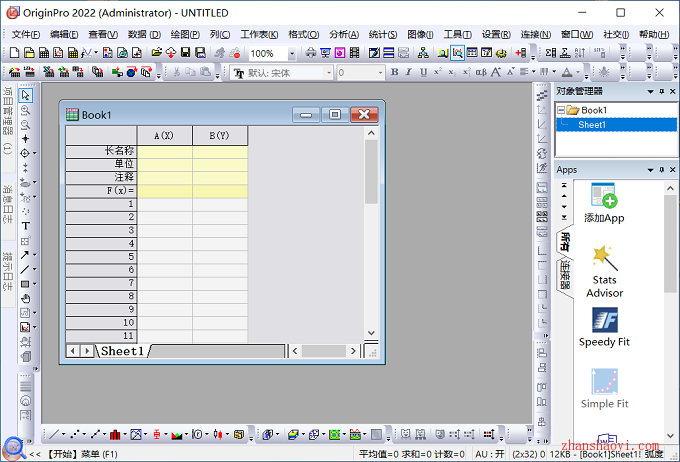Toggle auto-hide pin of Object Manager
The image size is (680, 462).
(661, 92)
